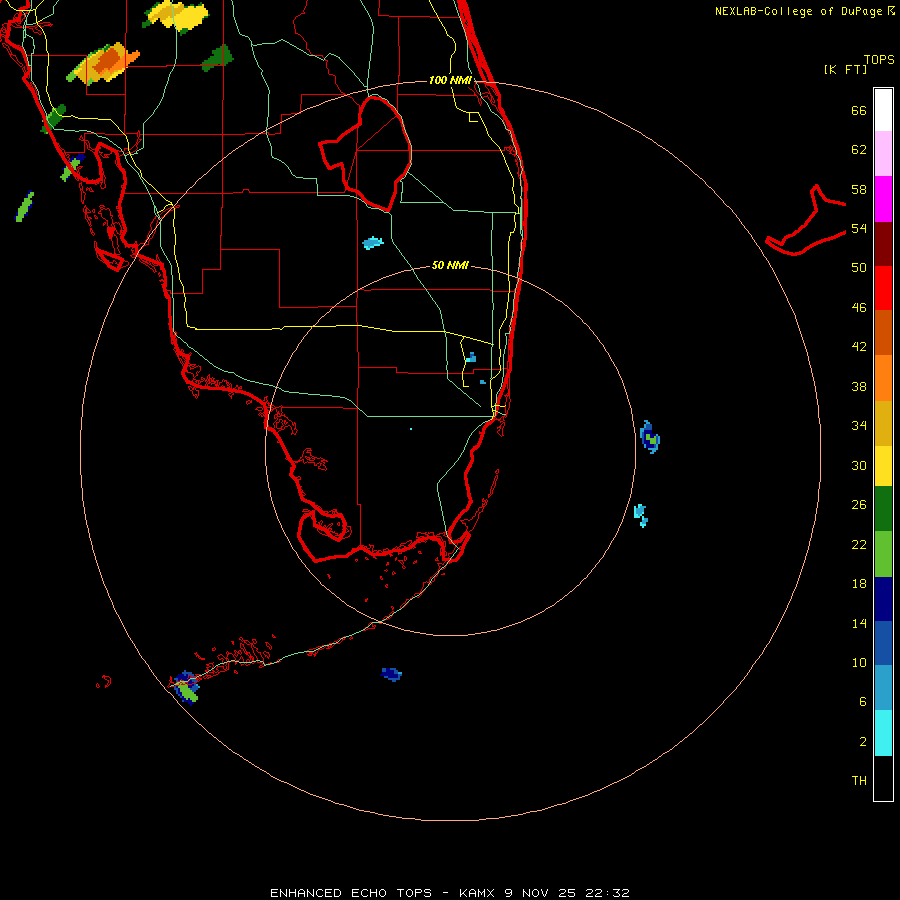Click the "TOPS" legend title

(879, 59)
